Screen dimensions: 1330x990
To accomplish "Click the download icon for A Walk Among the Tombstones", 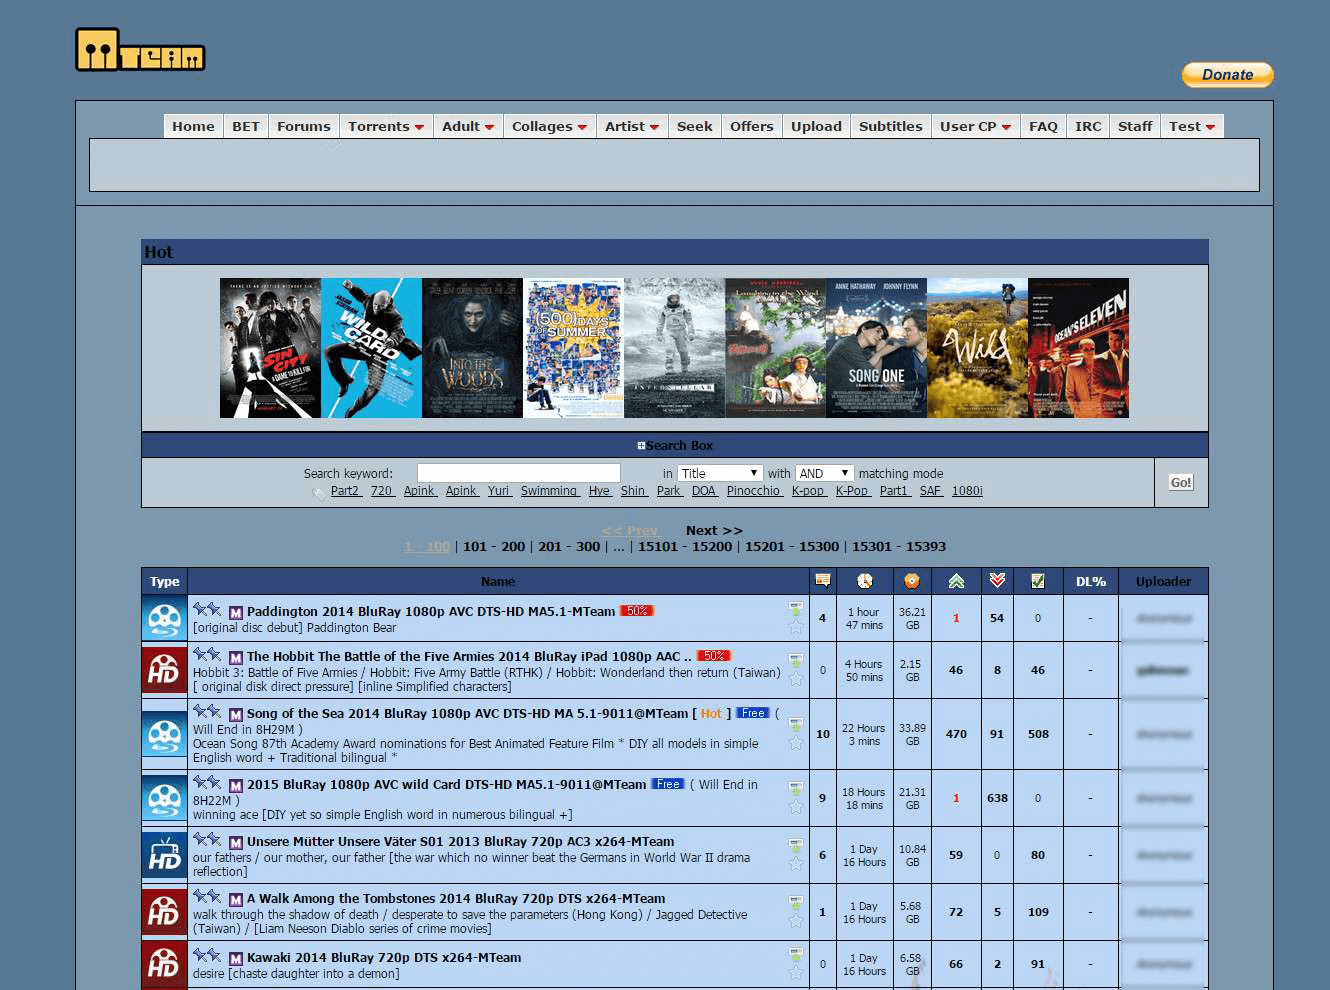I will (796, 902).
